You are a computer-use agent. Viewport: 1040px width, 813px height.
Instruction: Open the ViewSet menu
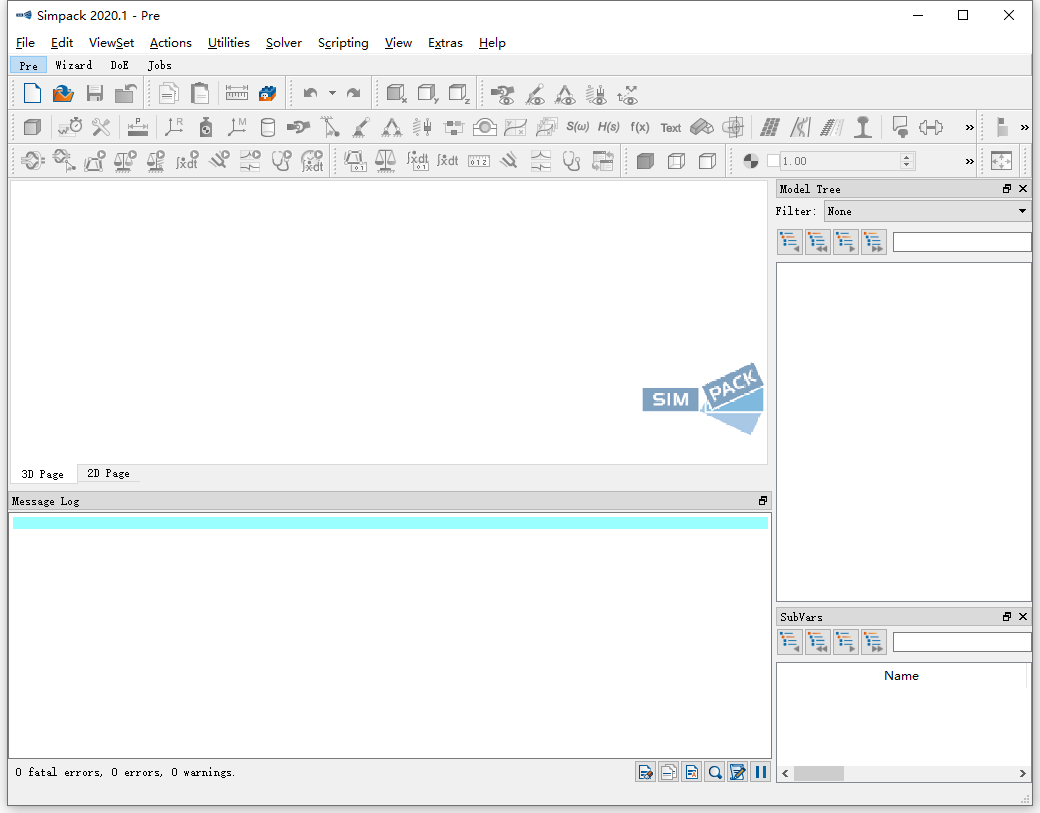tap(111, 42)
